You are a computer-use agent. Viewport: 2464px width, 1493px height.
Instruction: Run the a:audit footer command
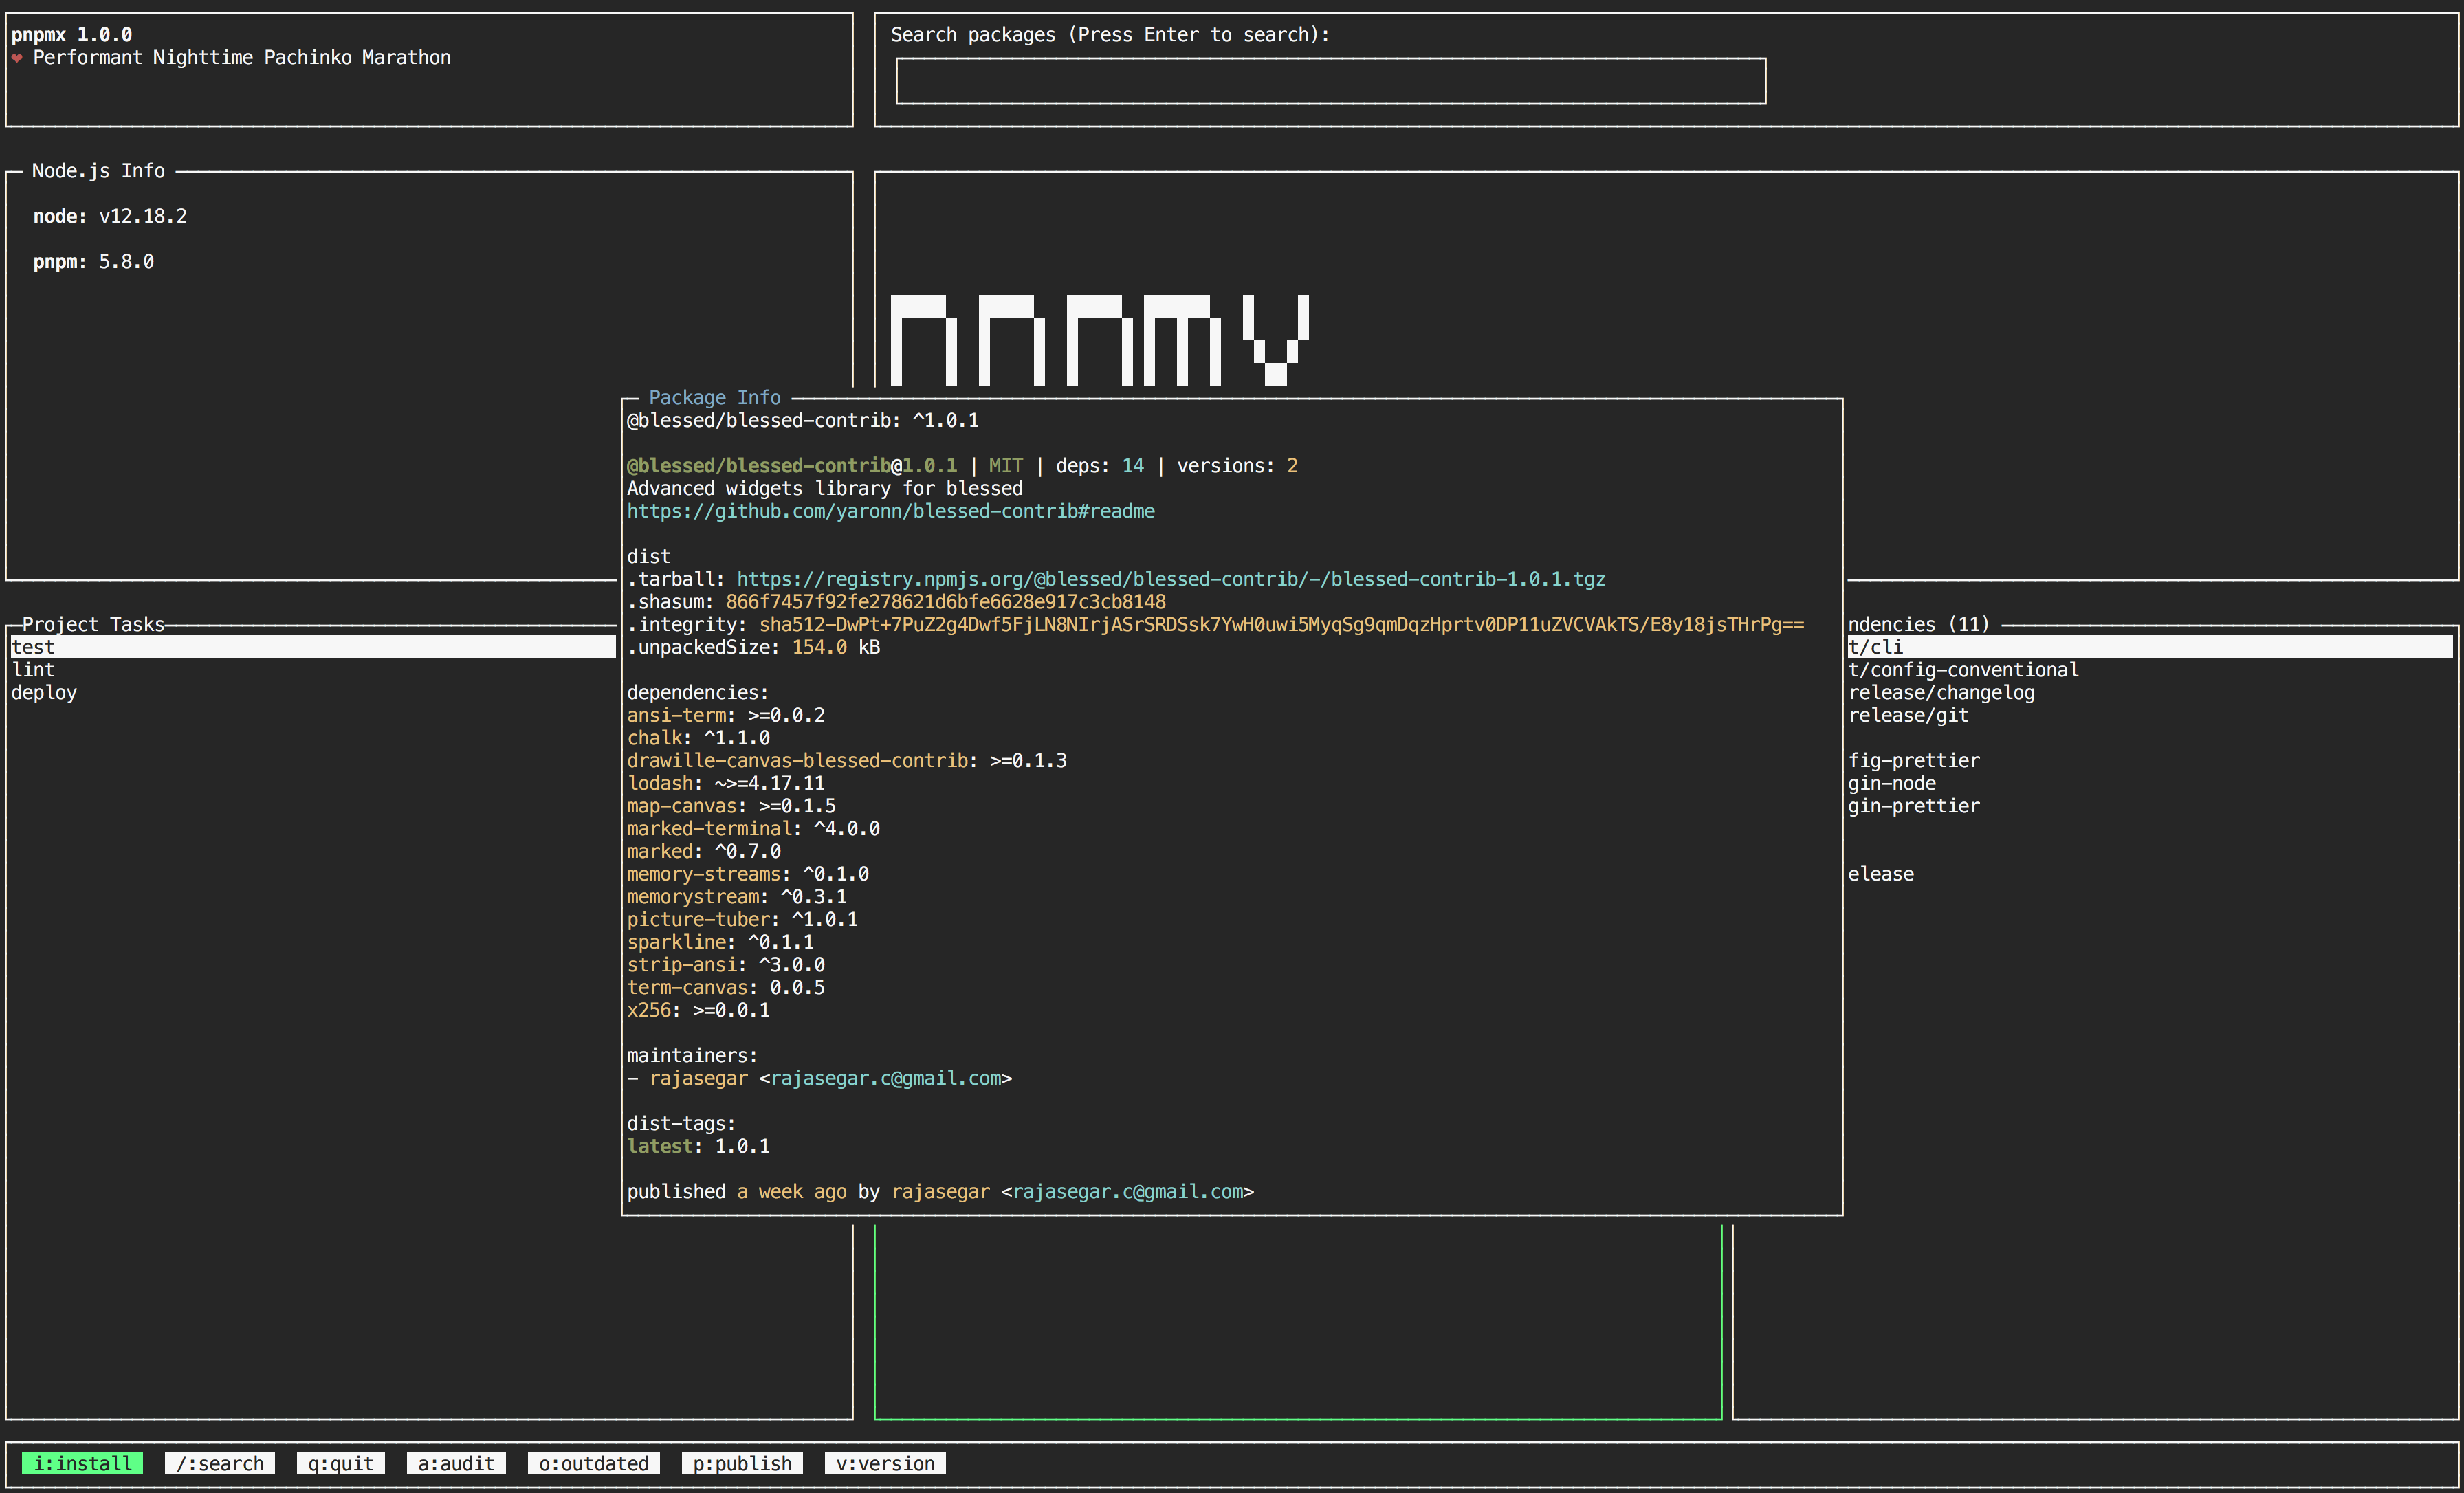point(456,1463)
